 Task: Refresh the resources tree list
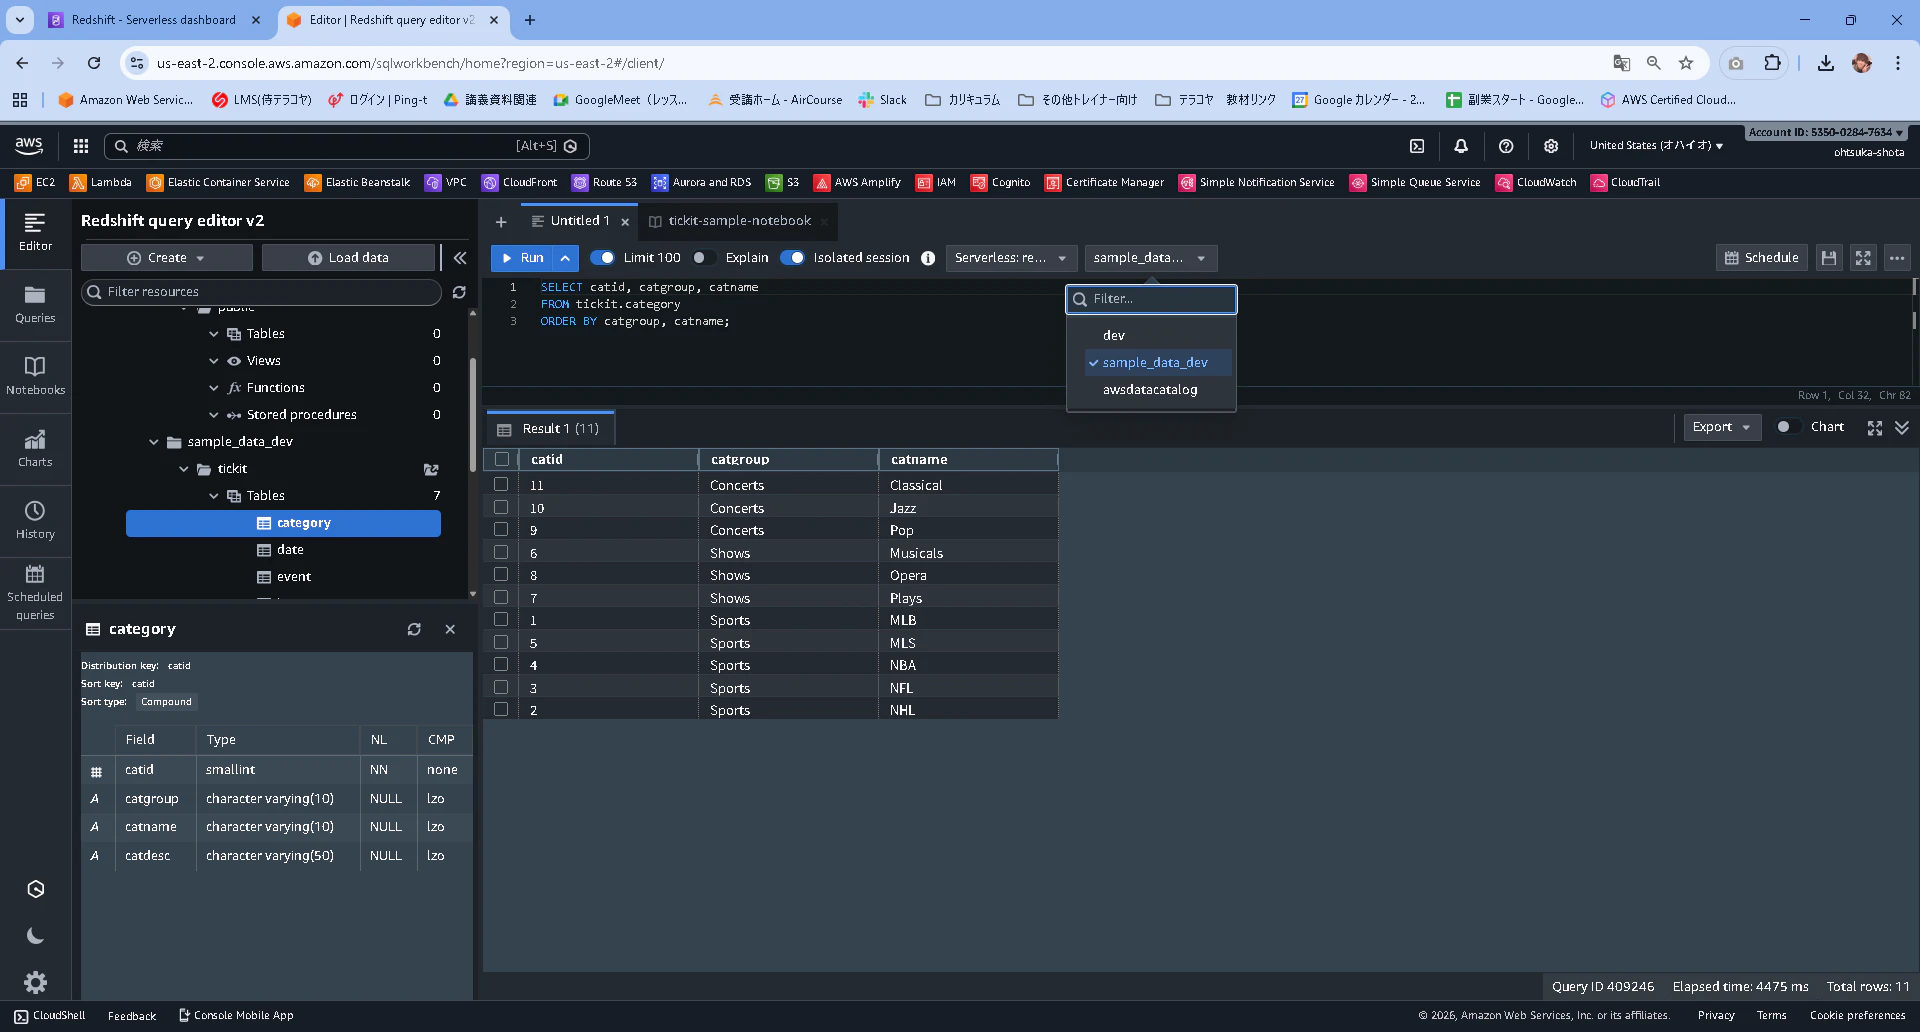pos(459,292)
